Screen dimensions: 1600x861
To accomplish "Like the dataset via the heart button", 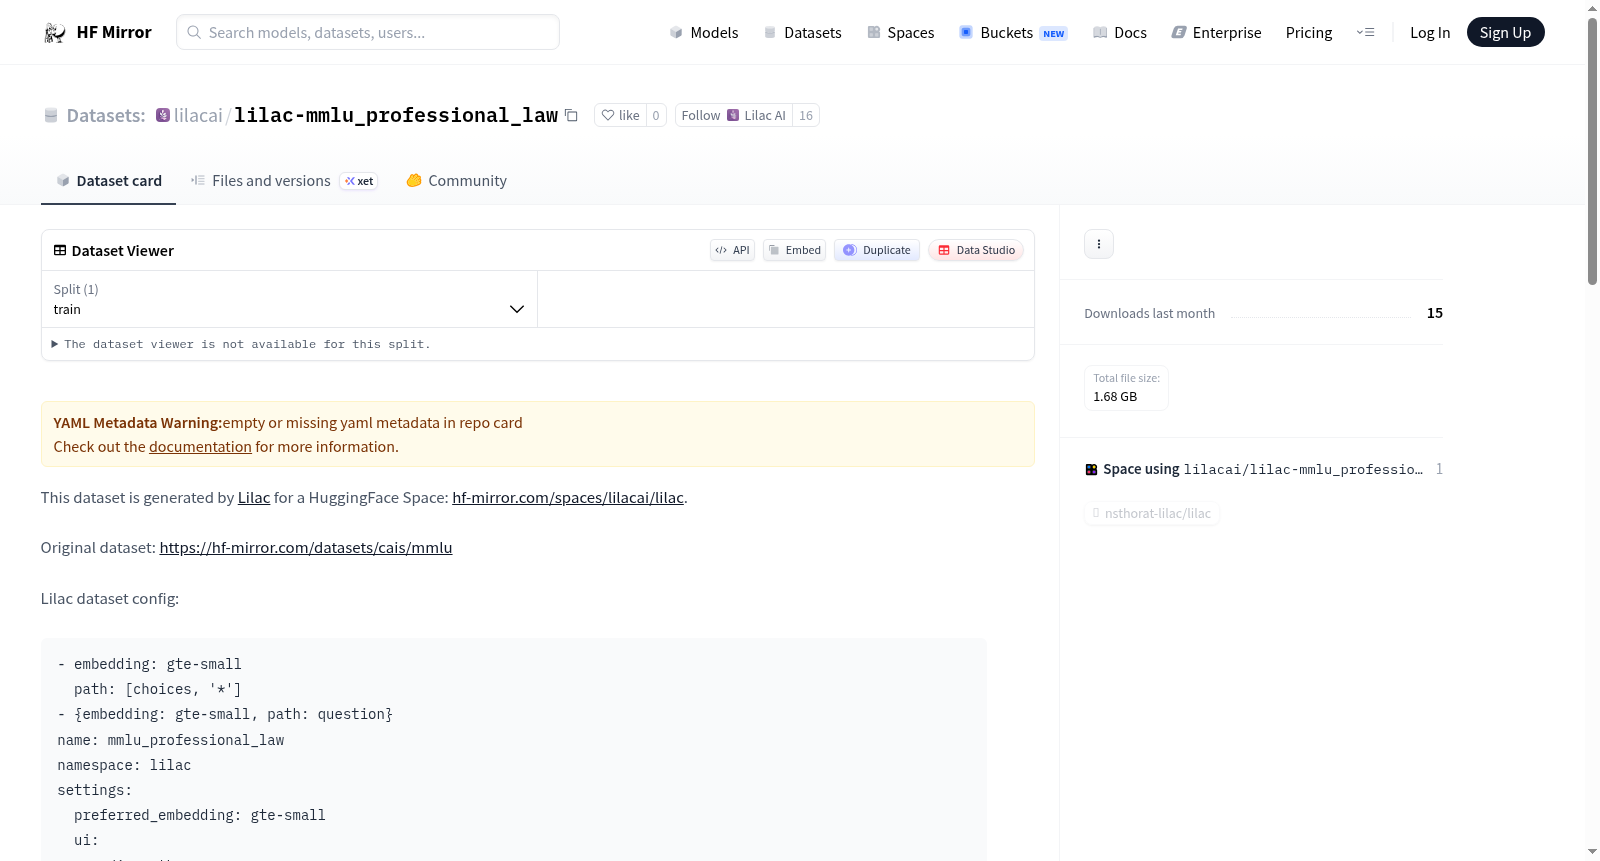I will (620, 115).
